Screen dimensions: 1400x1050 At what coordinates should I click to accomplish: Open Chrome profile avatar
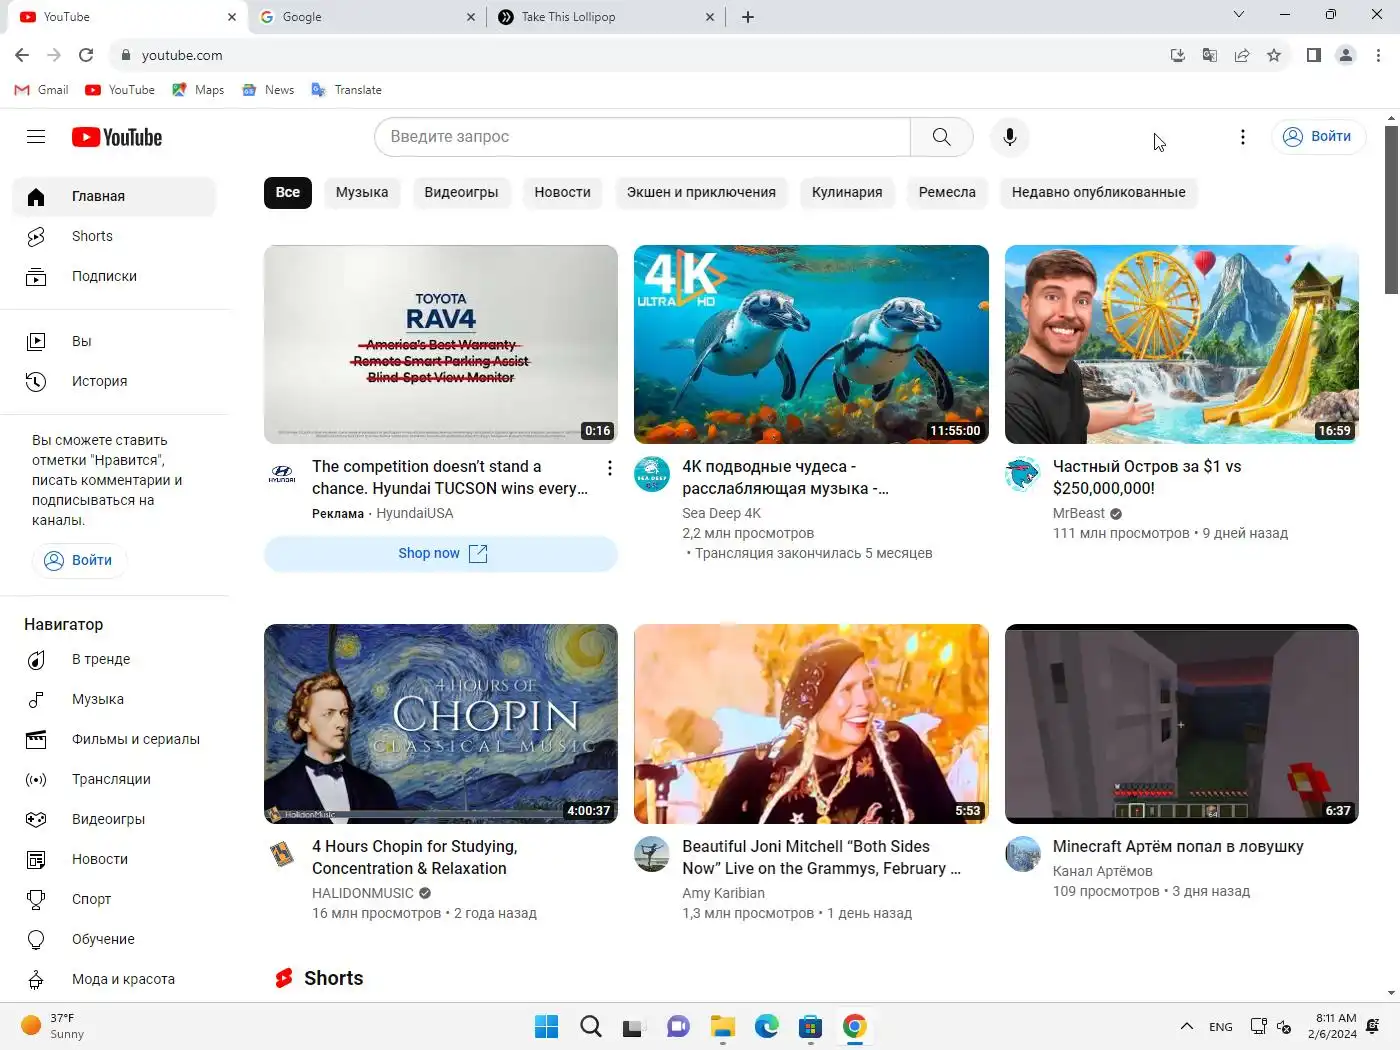(x=1346, y=55)
